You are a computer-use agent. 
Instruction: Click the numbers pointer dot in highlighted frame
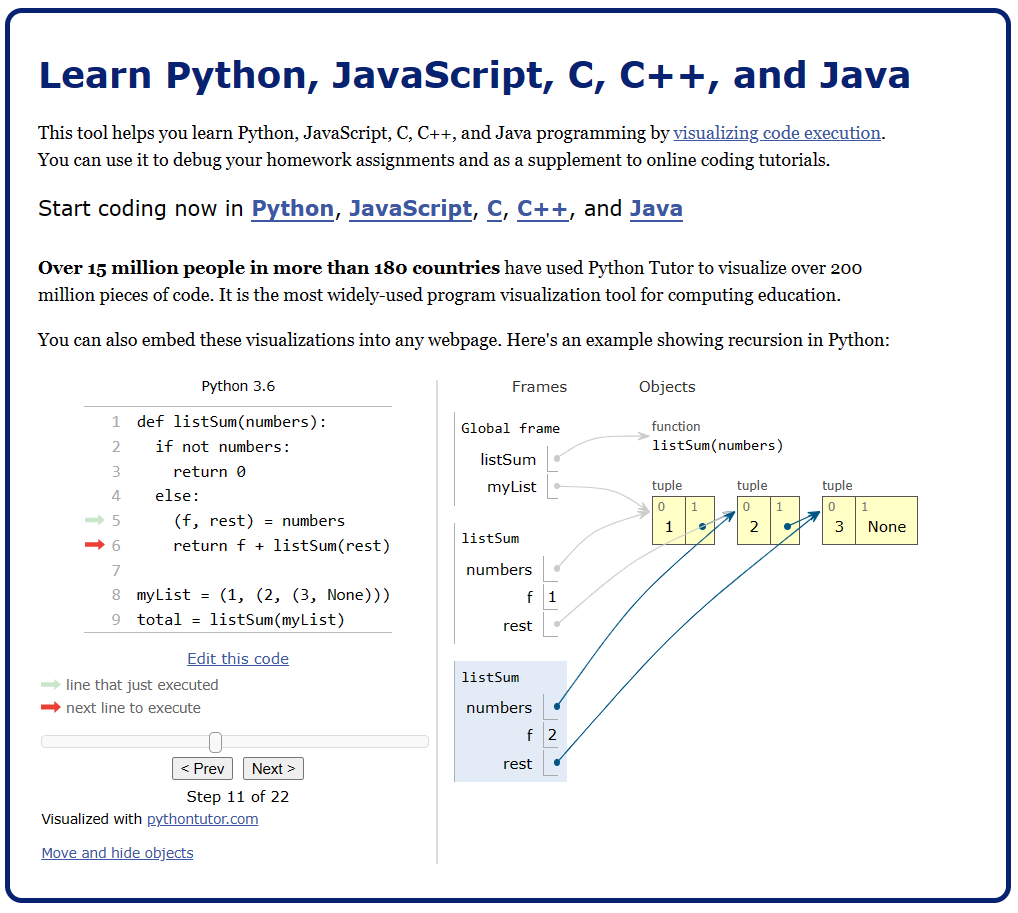click(556, 706)
